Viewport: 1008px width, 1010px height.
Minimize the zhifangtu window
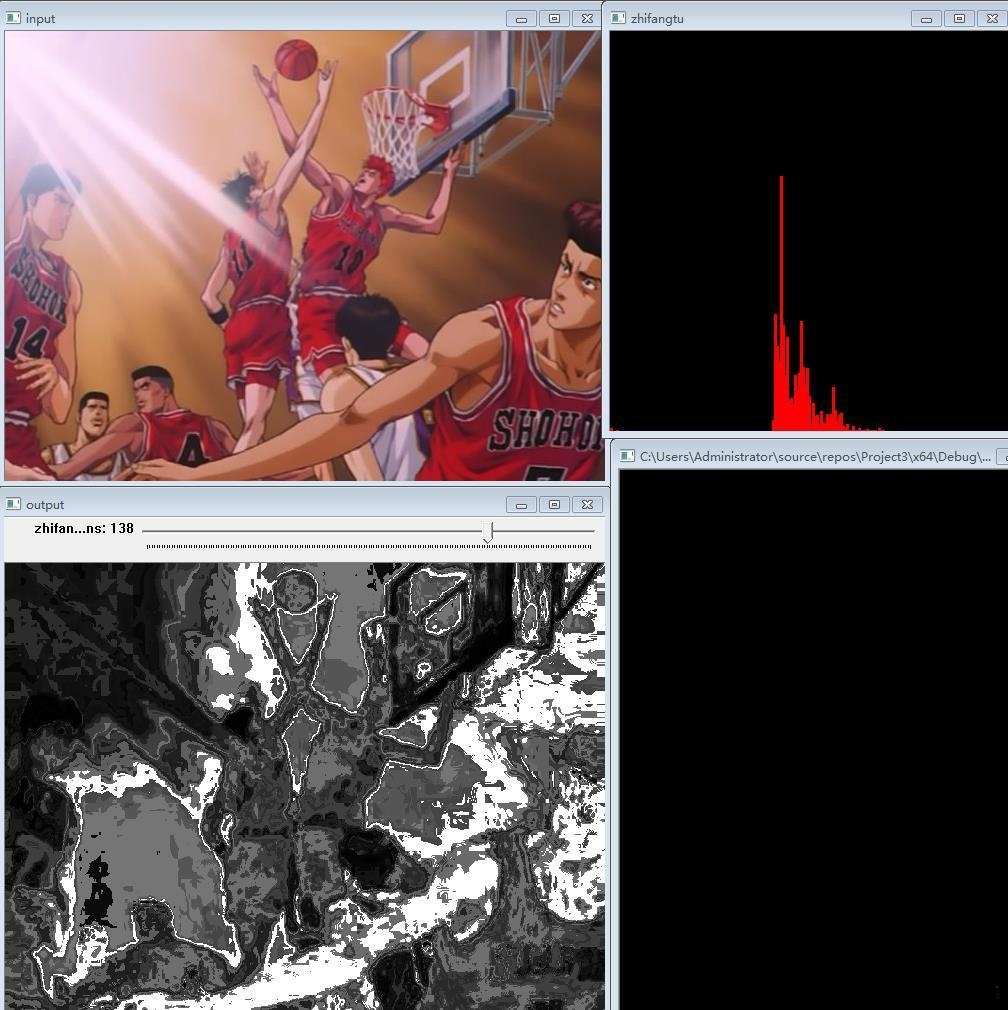click(x=926, y=19)
